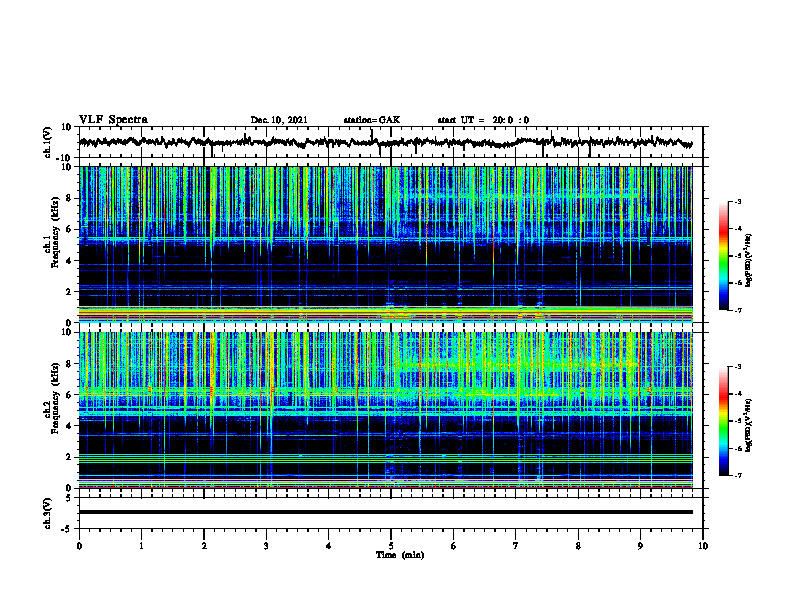
Task: Click the "VLF Spectra" plot title
Action: click(113, 120)
